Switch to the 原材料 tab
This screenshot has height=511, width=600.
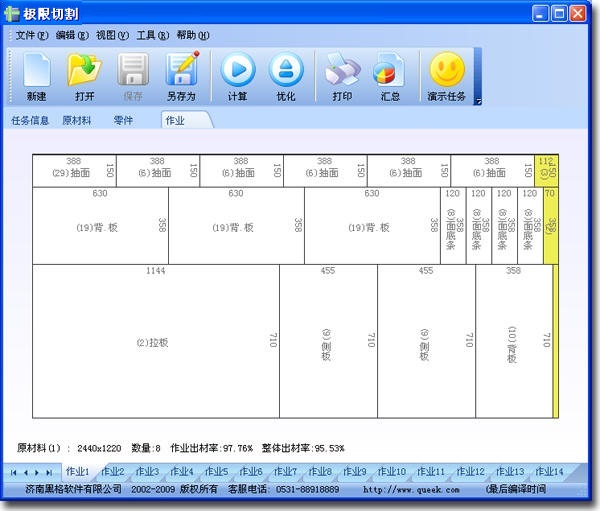pos(77,120)
